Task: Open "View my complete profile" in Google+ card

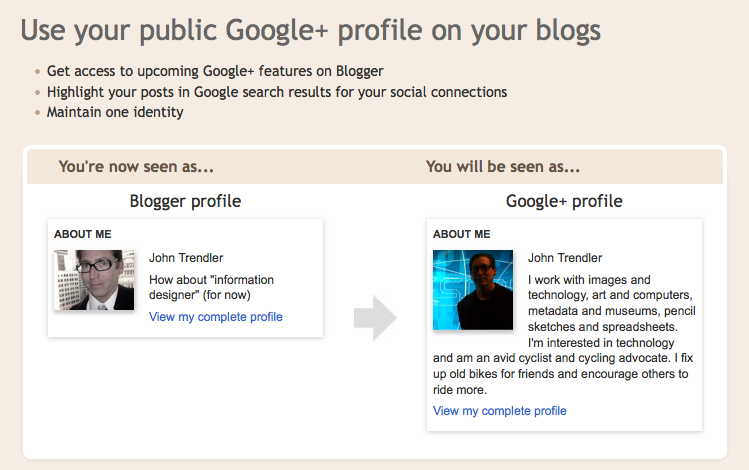Action: (500, 411)
